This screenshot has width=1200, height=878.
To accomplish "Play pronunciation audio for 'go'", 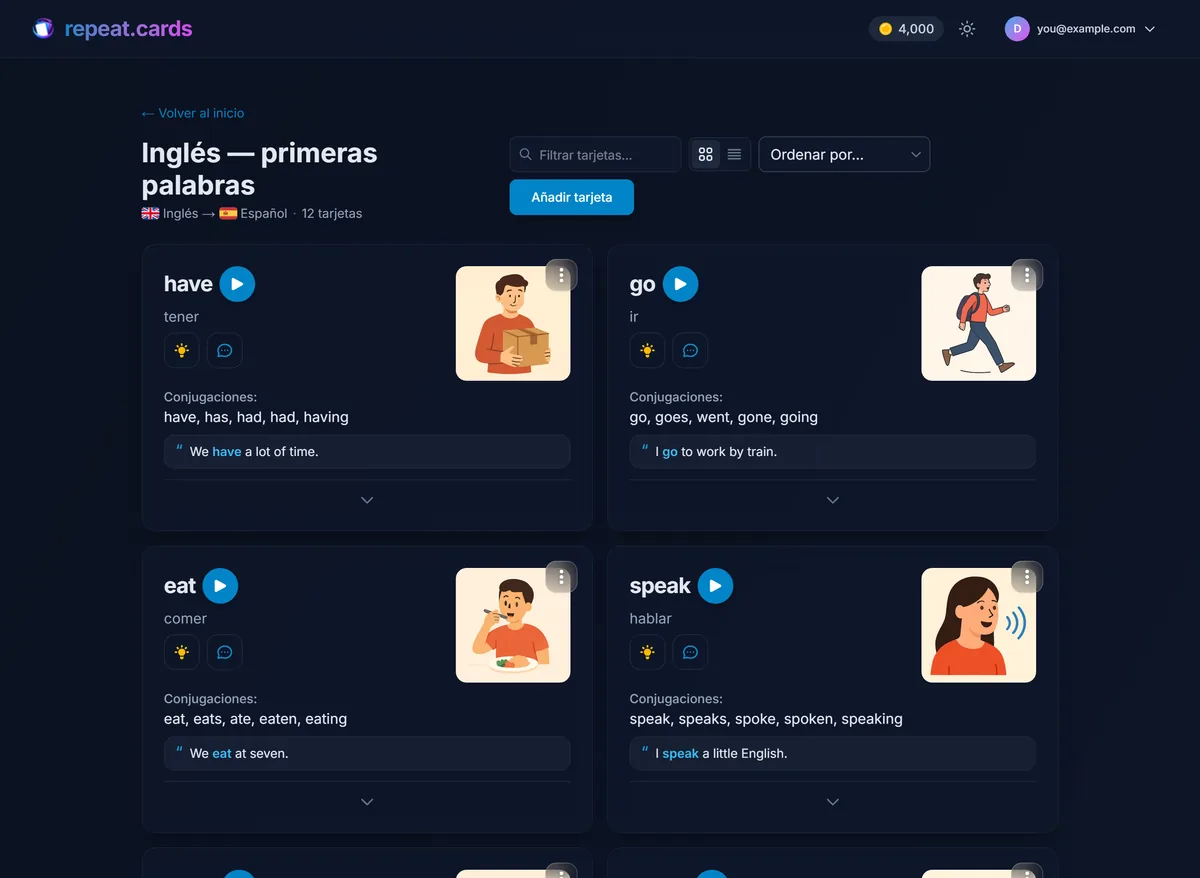I will (x=680, y=284).
